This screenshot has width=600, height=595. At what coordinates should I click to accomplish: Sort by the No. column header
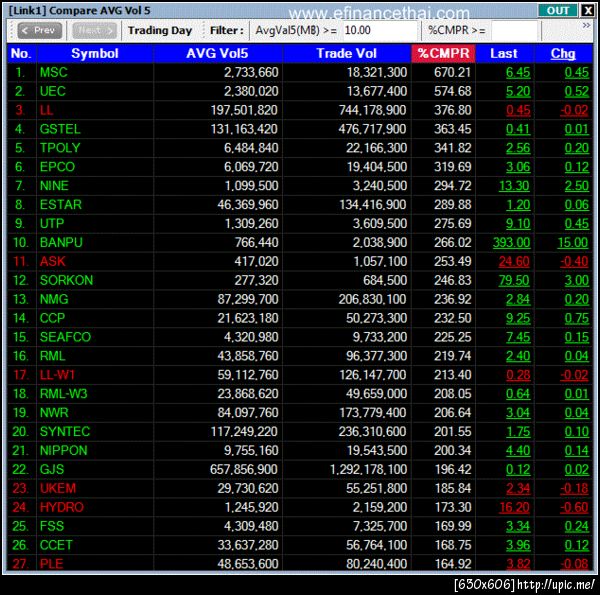tap(21, 53)
